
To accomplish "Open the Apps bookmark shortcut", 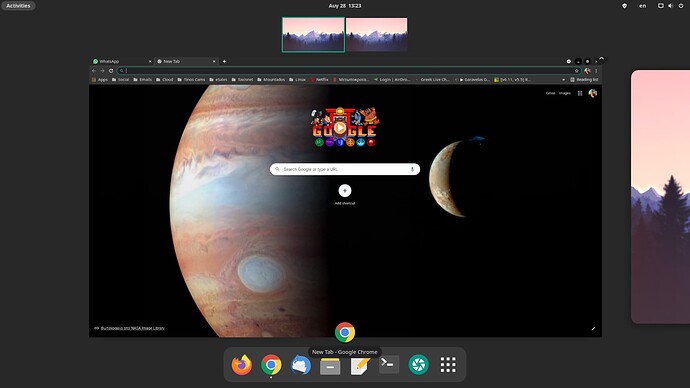I will pos(100,80).
